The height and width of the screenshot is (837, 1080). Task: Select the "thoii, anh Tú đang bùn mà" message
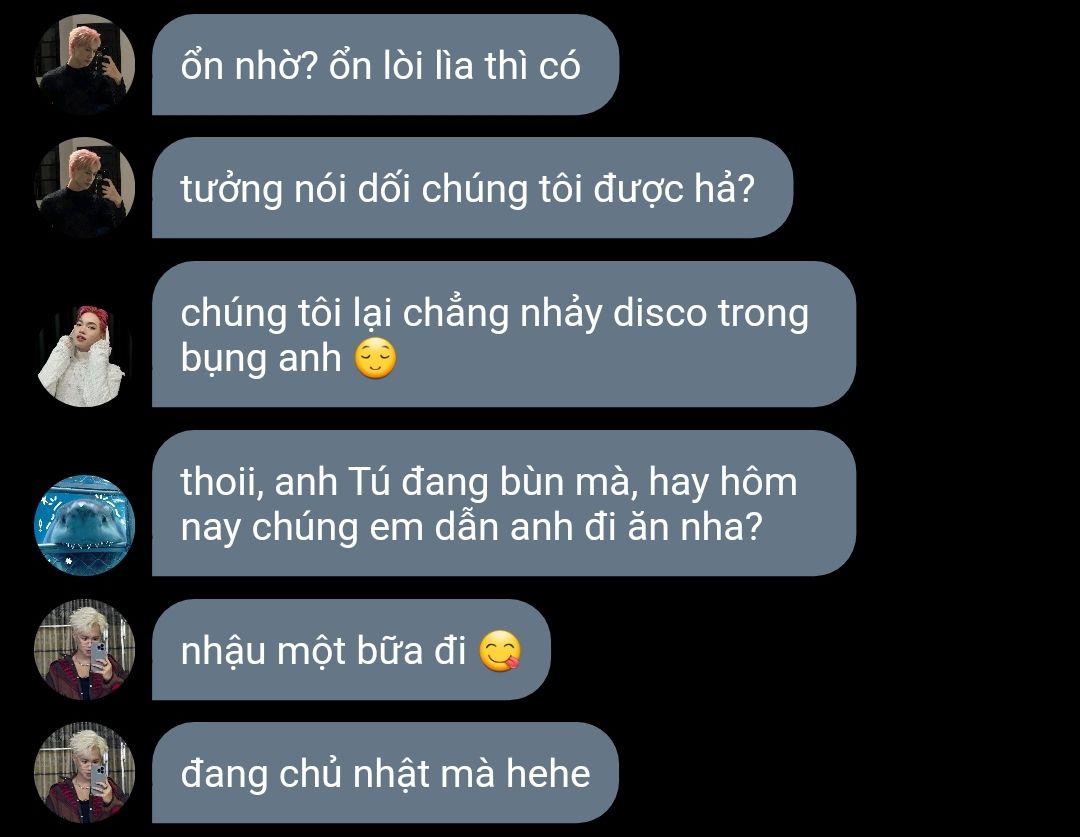point(503,503)
